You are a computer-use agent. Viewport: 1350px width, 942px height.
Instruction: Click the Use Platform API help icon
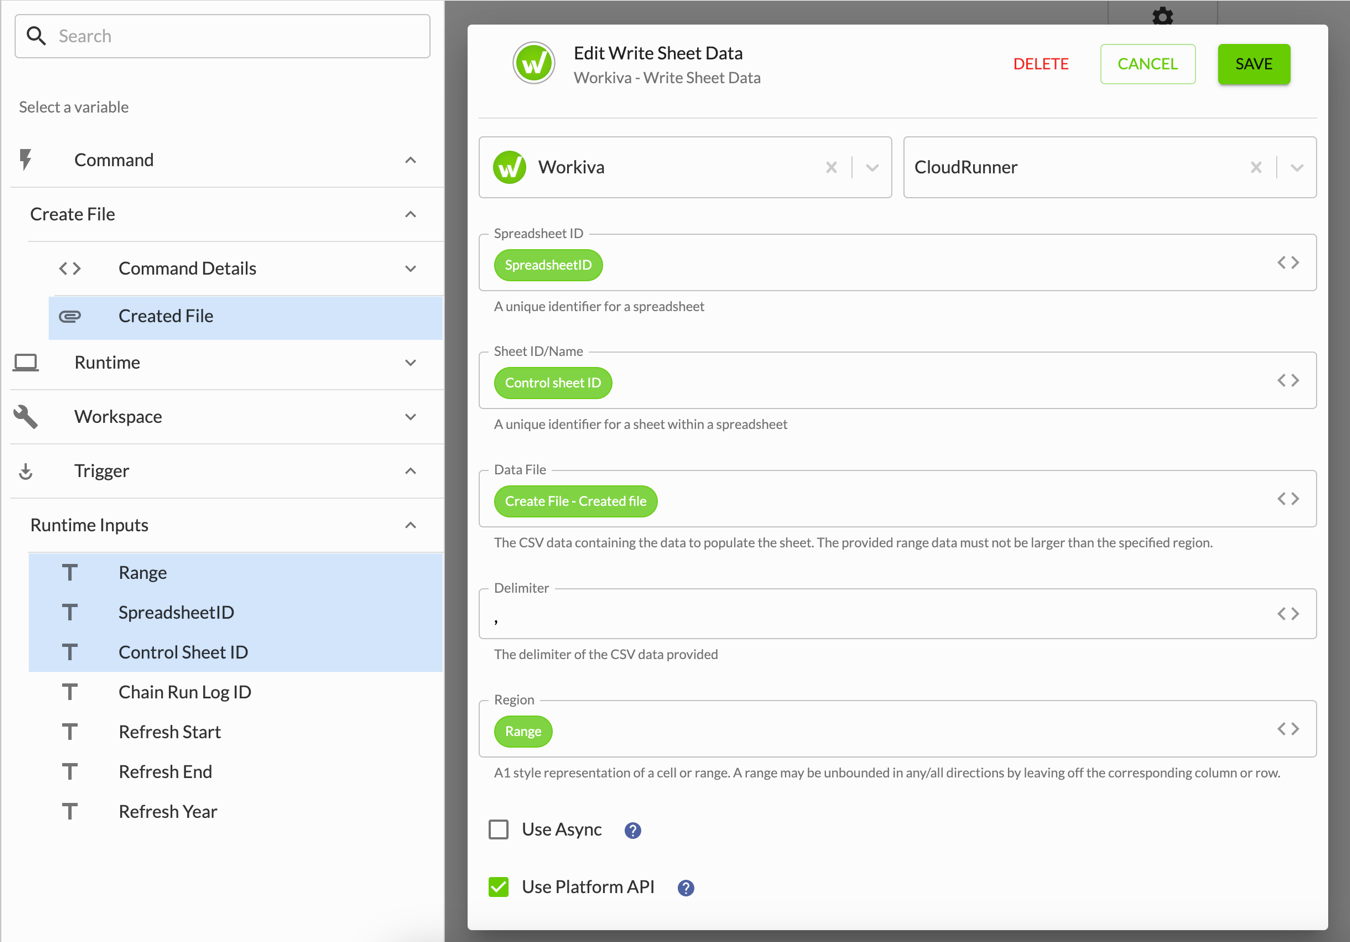[686, 888]
